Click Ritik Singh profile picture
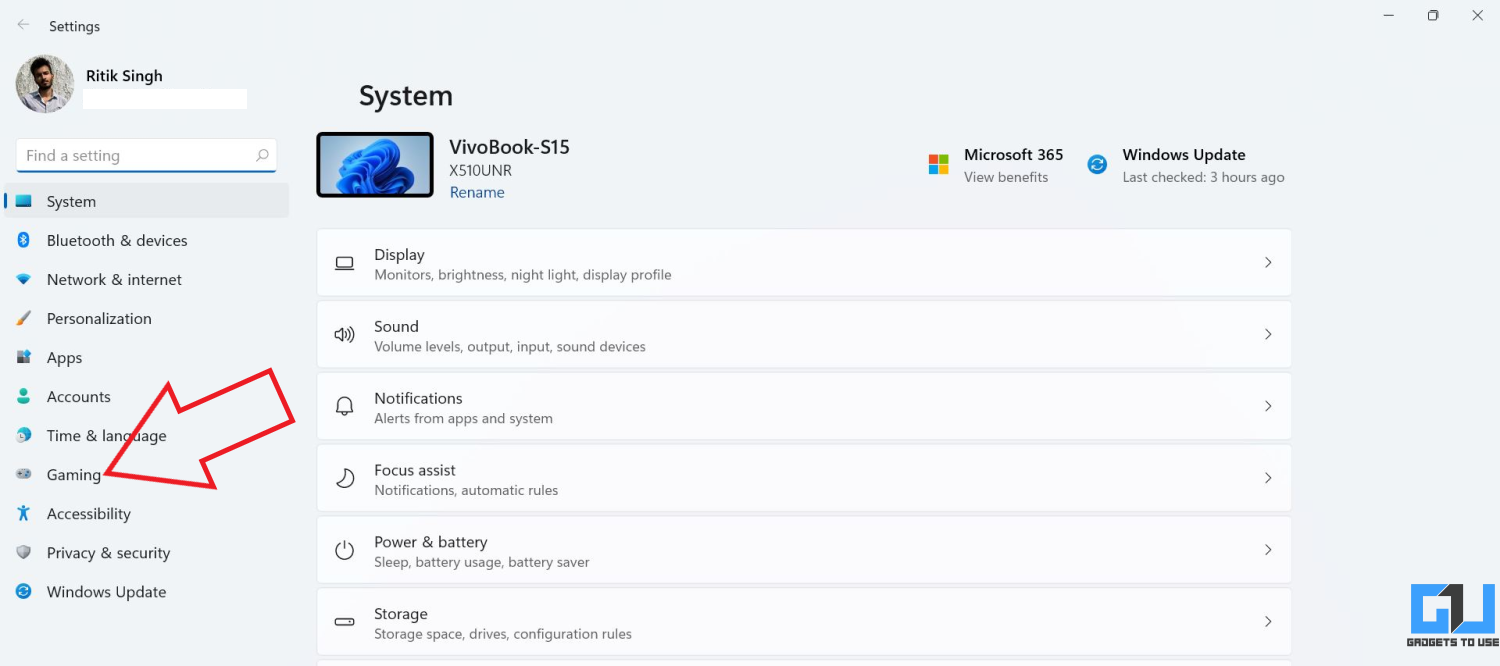 (x=45, y=84)
